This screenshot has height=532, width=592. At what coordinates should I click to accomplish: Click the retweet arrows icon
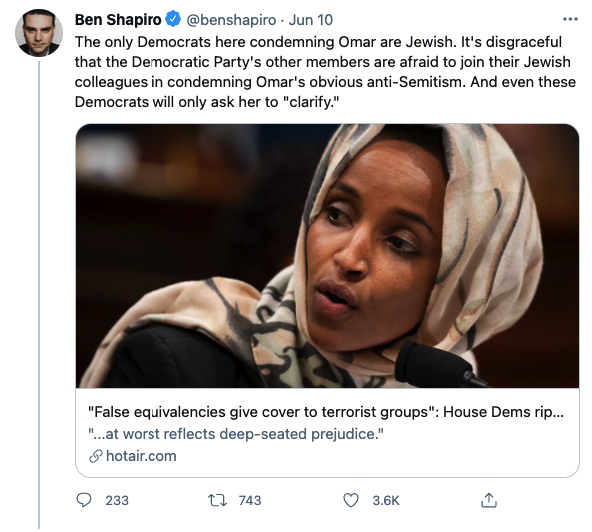pyautogui.click(x=217, y=500)
